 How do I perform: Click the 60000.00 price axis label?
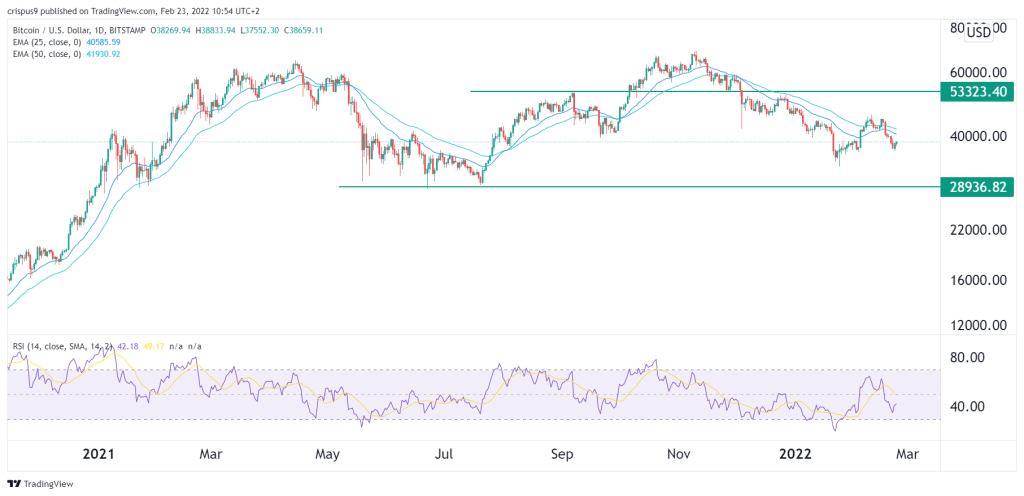coord(976,72)
